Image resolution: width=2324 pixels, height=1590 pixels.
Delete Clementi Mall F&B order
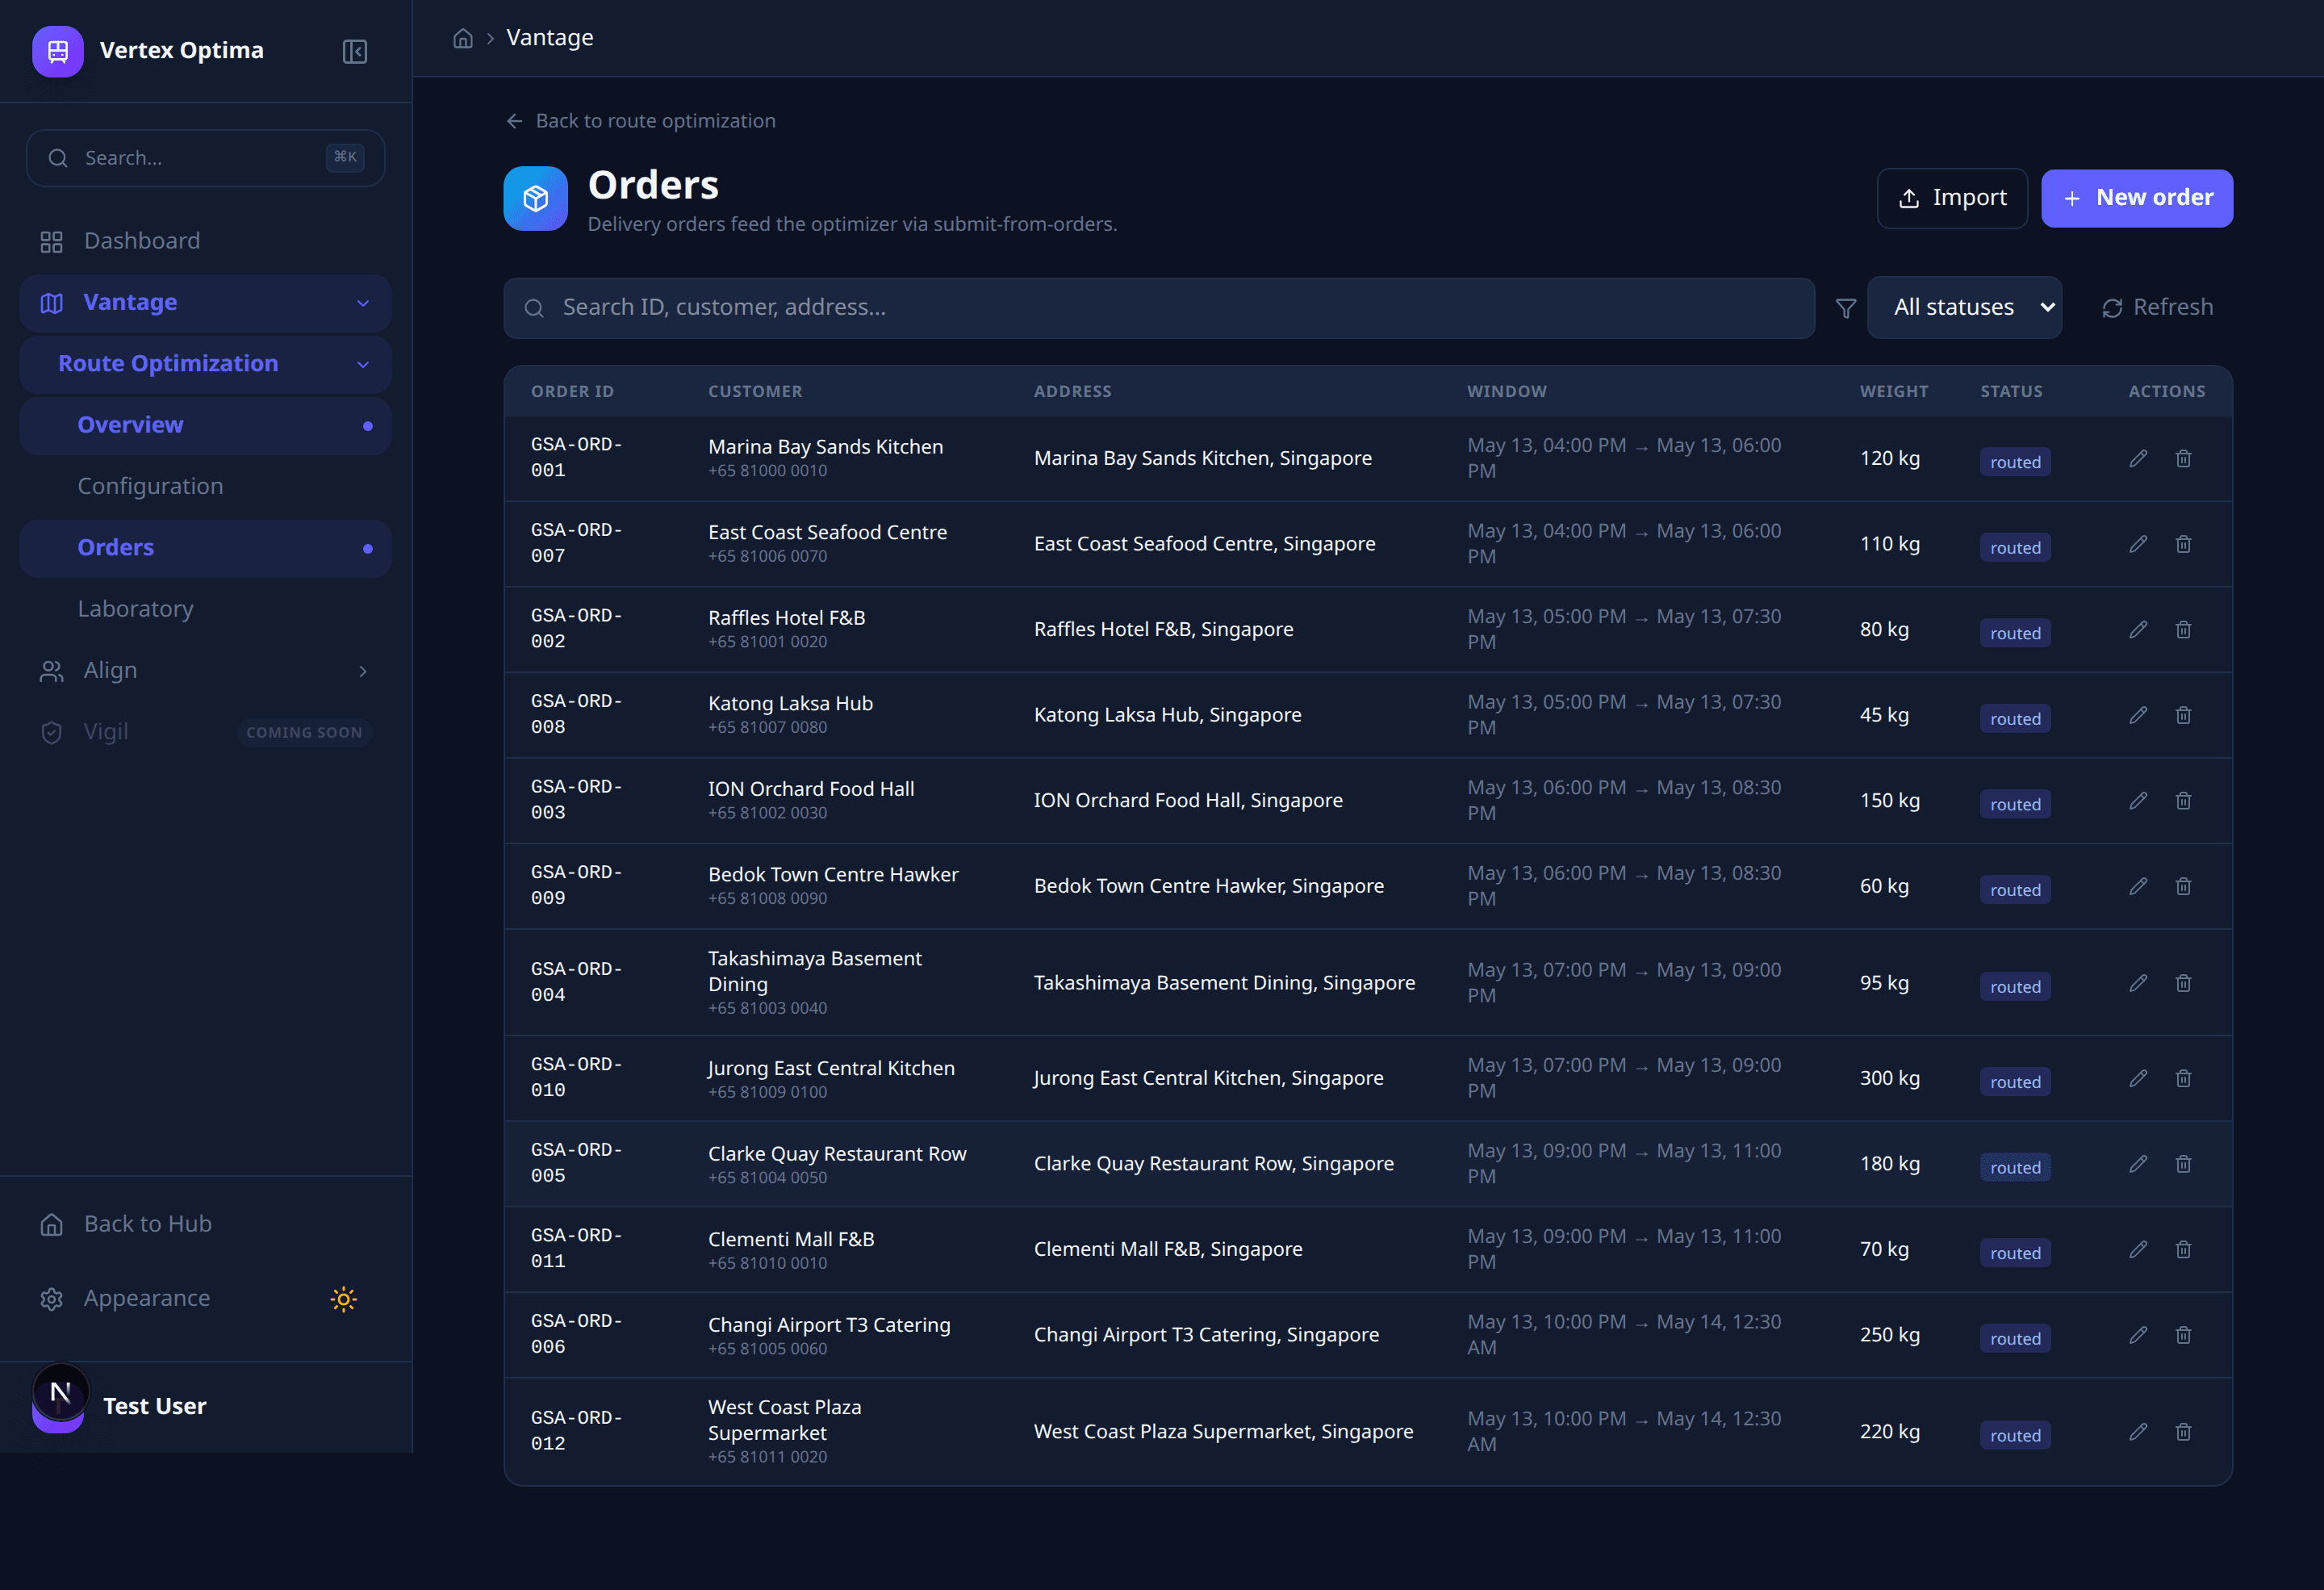coord(2183,1249)
